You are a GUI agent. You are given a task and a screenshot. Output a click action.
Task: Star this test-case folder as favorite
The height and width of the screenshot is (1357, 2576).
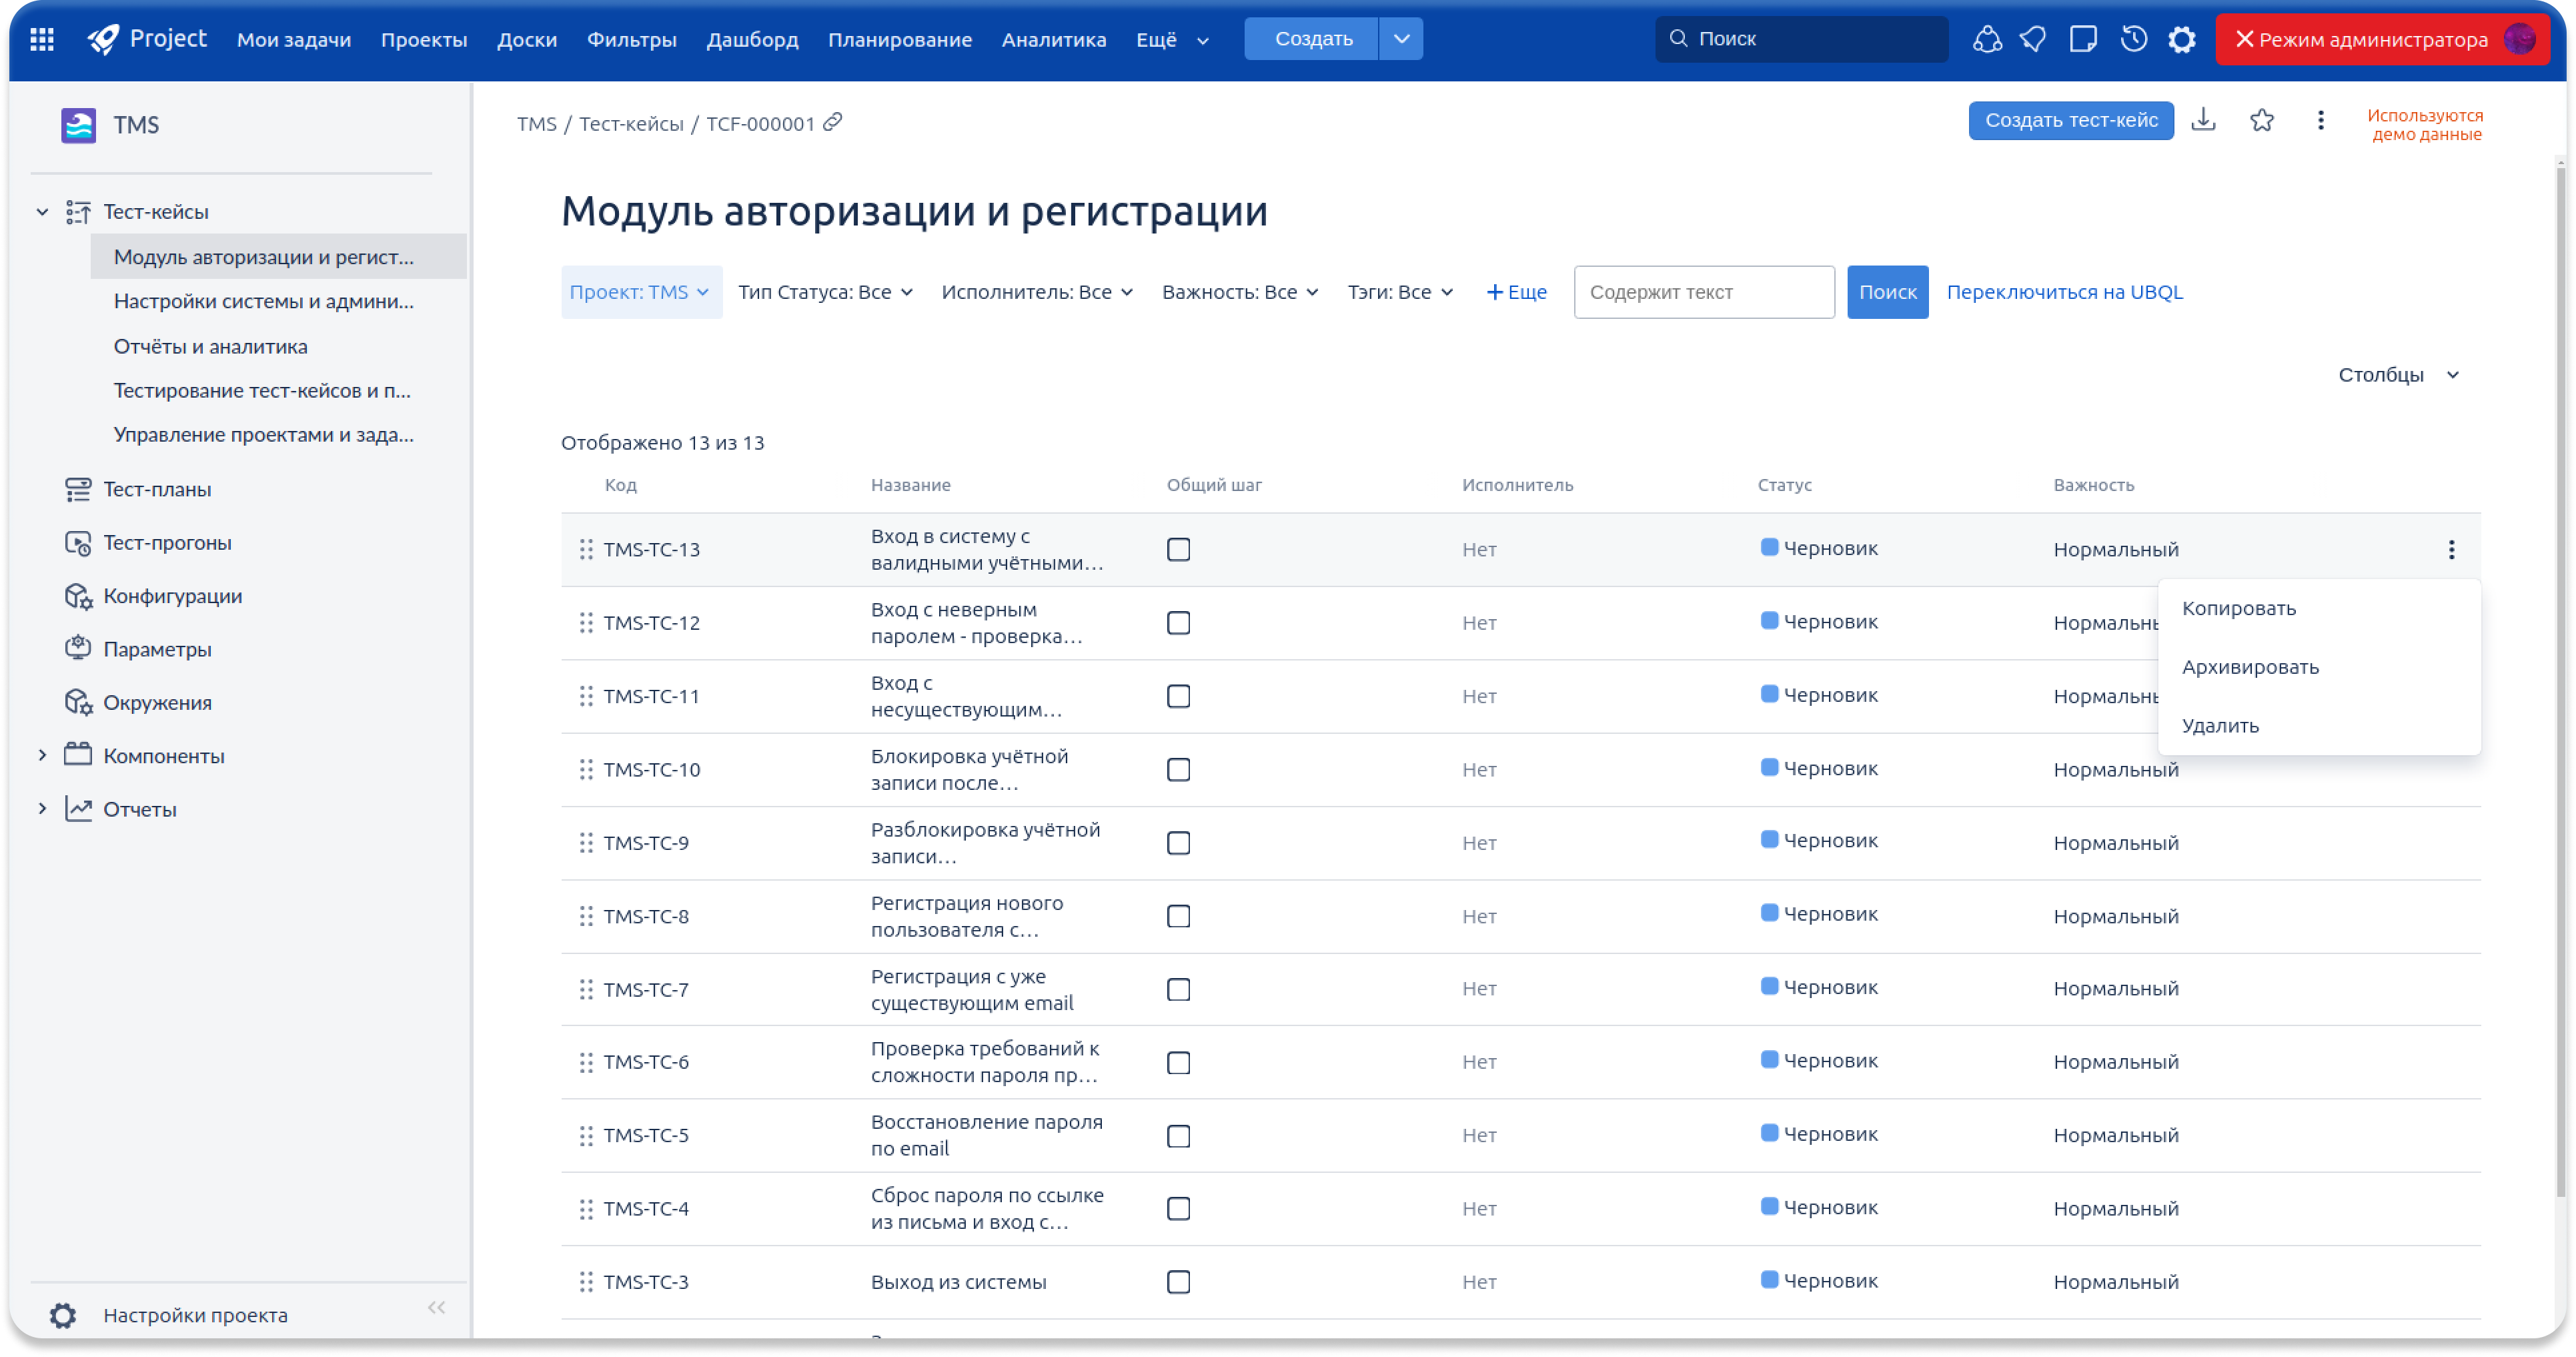click(x=2261, y=120)
